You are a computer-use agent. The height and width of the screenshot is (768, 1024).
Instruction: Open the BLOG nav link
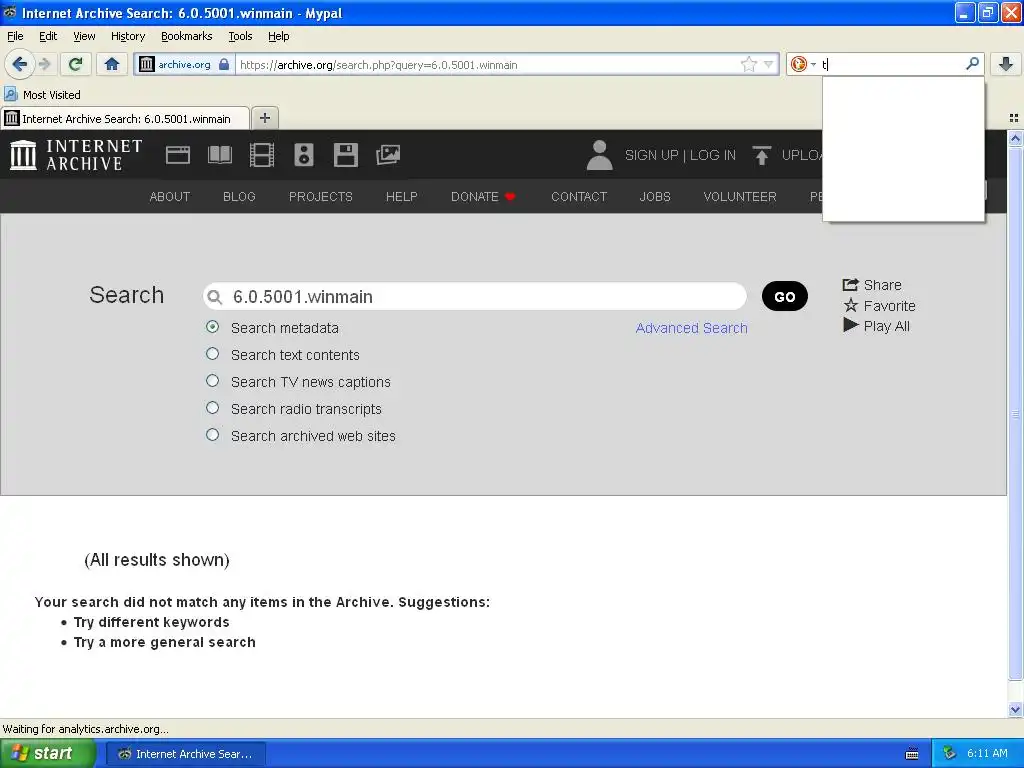(239, 197)
